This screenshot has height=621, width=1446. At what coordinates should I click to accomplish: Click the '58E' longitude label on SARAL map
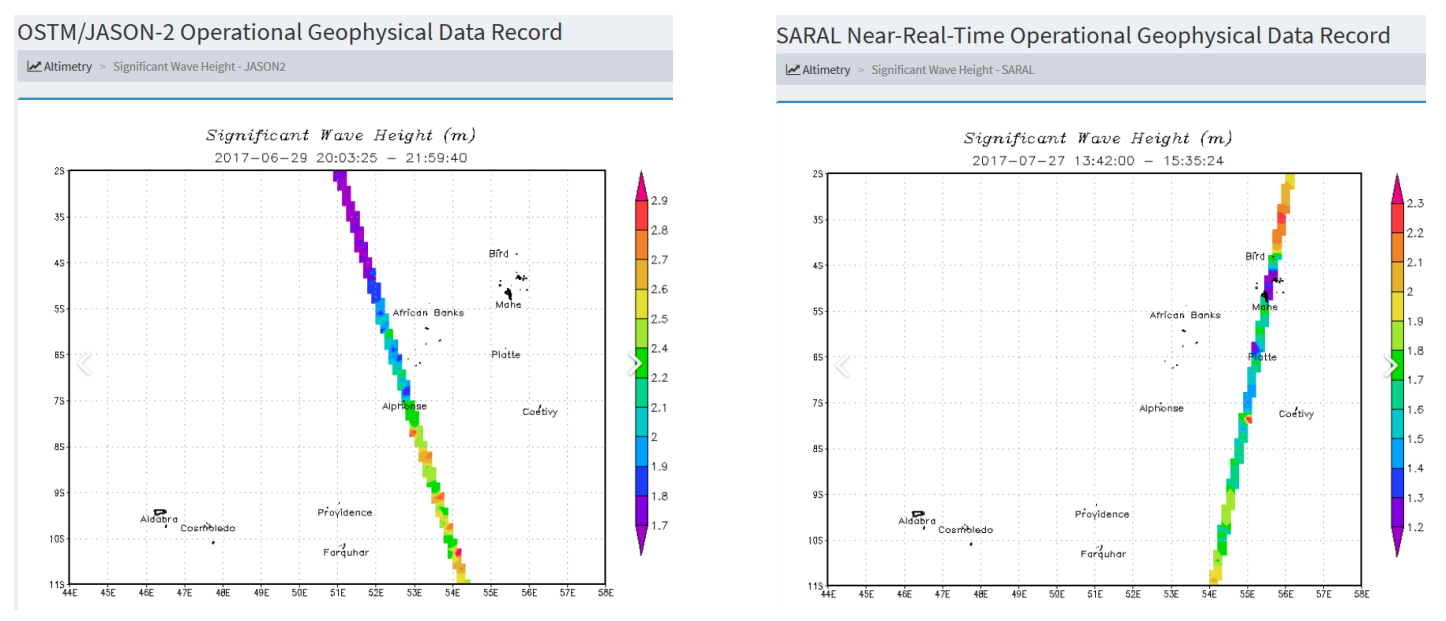(1362, 595)
